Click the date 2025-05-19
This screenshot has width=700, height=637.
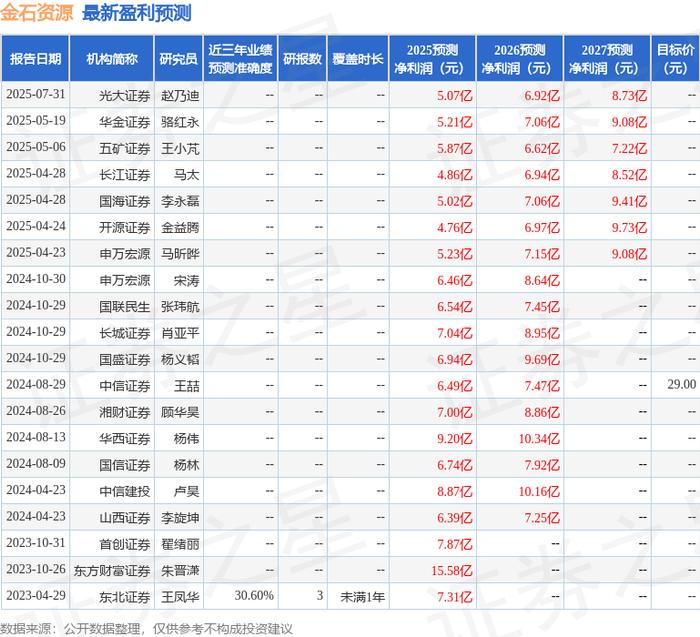(36, 121)
